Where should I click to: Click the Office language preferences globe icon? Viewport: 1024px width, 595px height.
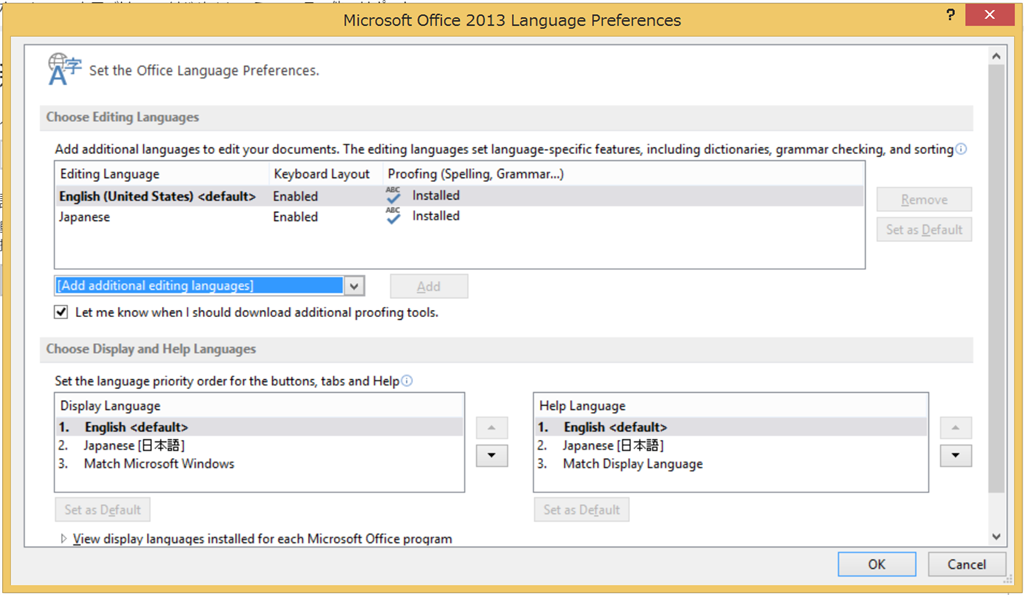(64, 69)
